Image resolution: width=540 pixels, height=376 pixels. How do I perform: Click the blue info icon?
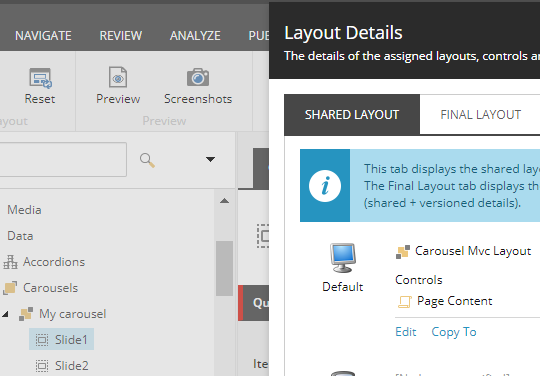coord(325,186)
